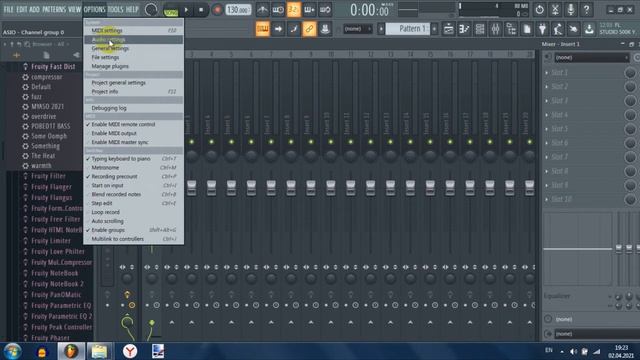Open the mixer view icon
Image resolution: width=640 pixels, height=360 pixels.
tap(496, 29)
